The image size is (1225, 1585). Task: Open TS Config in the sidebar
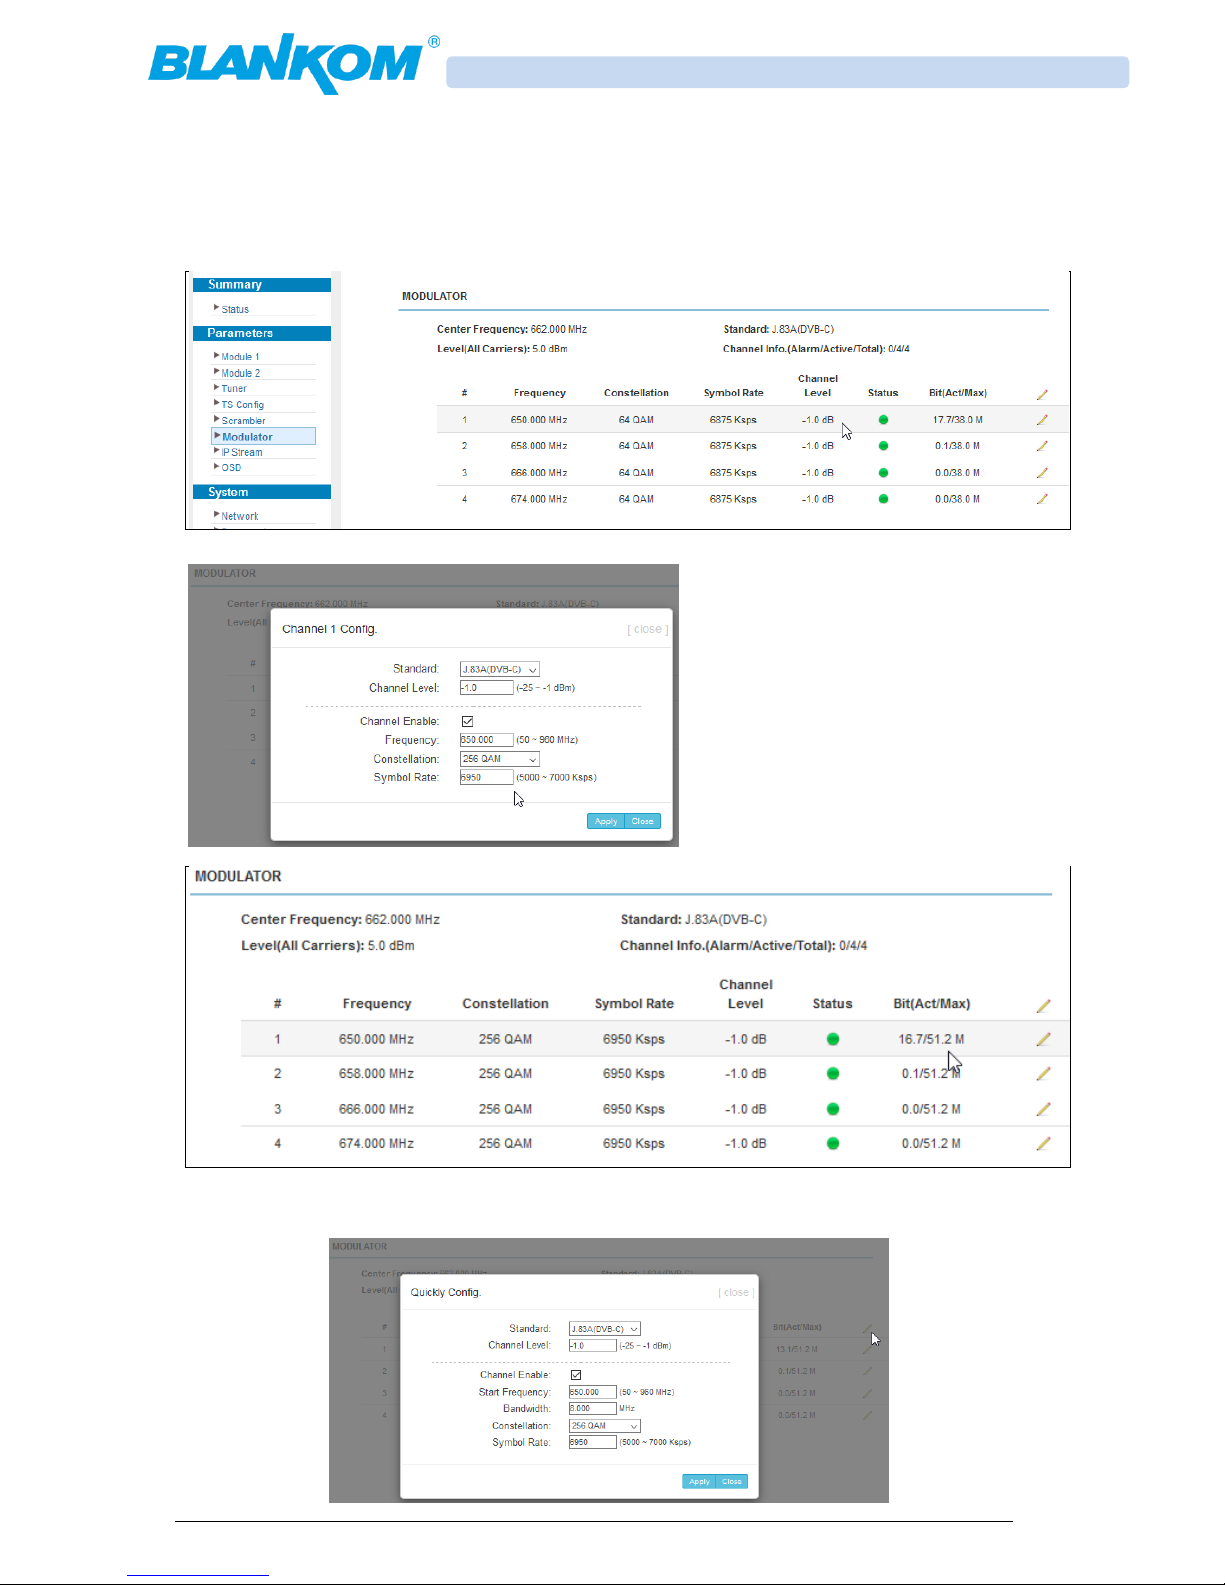click(x=242, y=405)
